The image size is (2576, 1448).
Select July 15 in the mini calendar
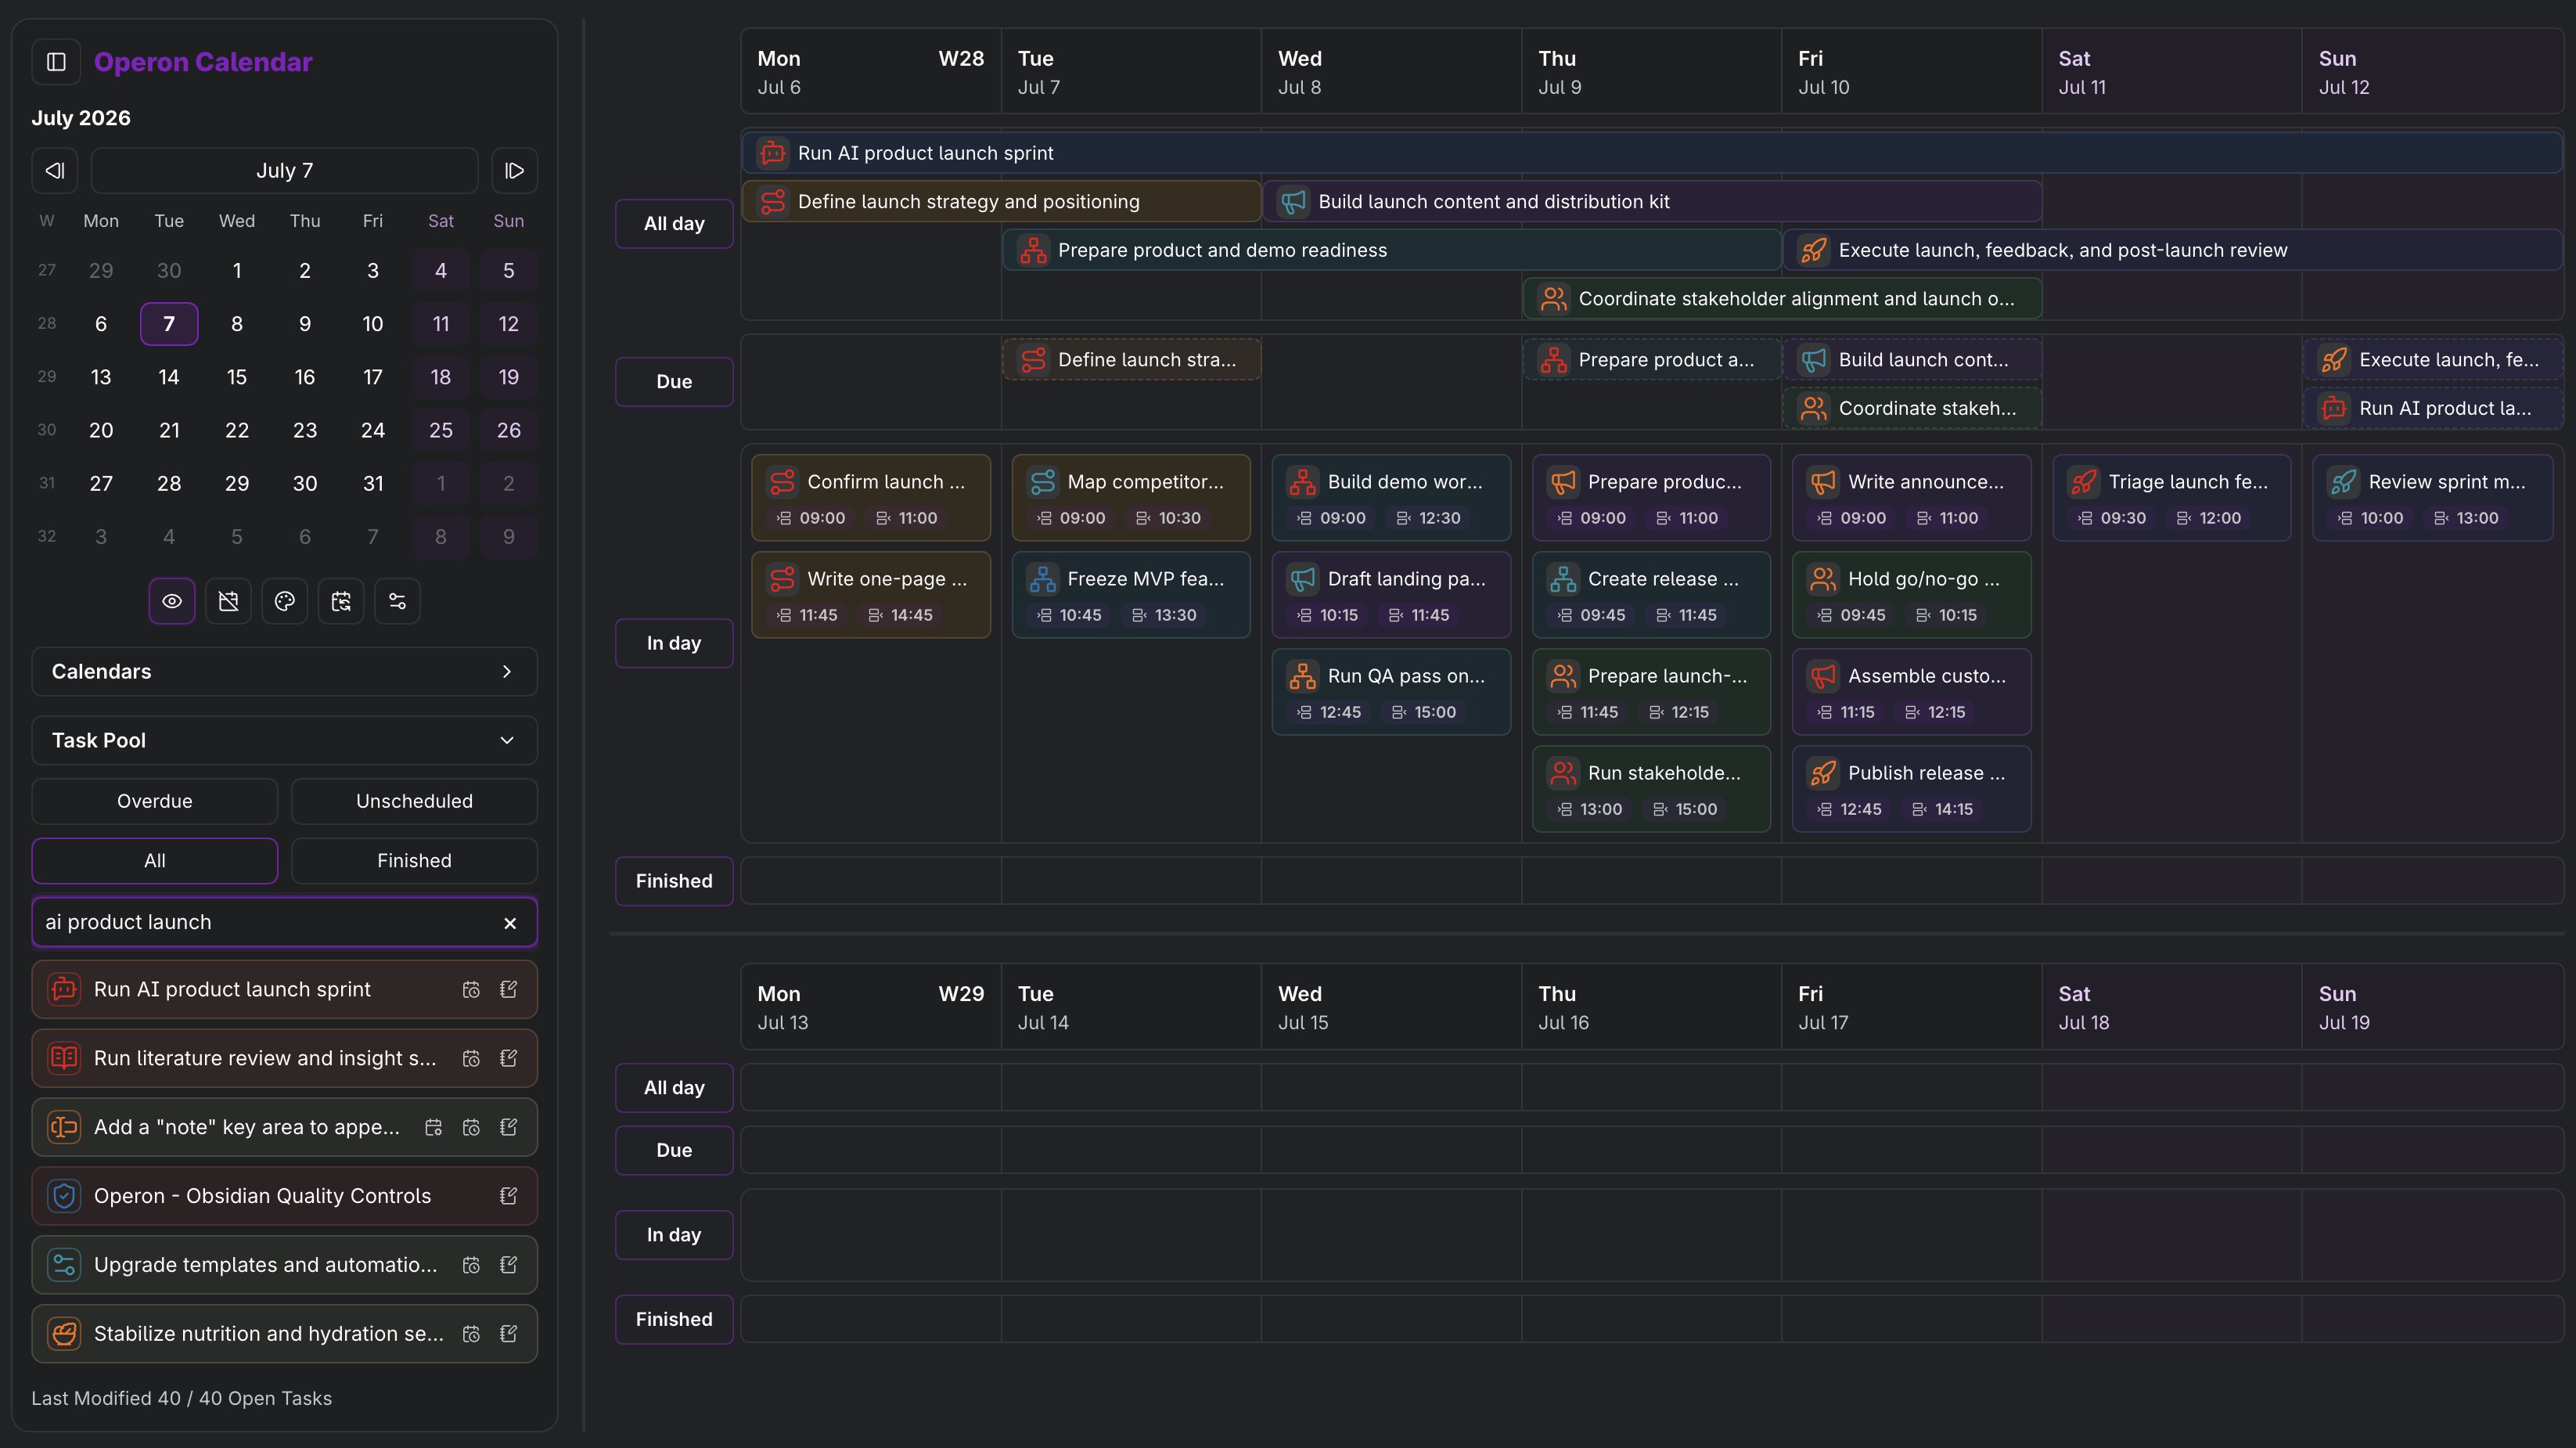pos(237,377)
